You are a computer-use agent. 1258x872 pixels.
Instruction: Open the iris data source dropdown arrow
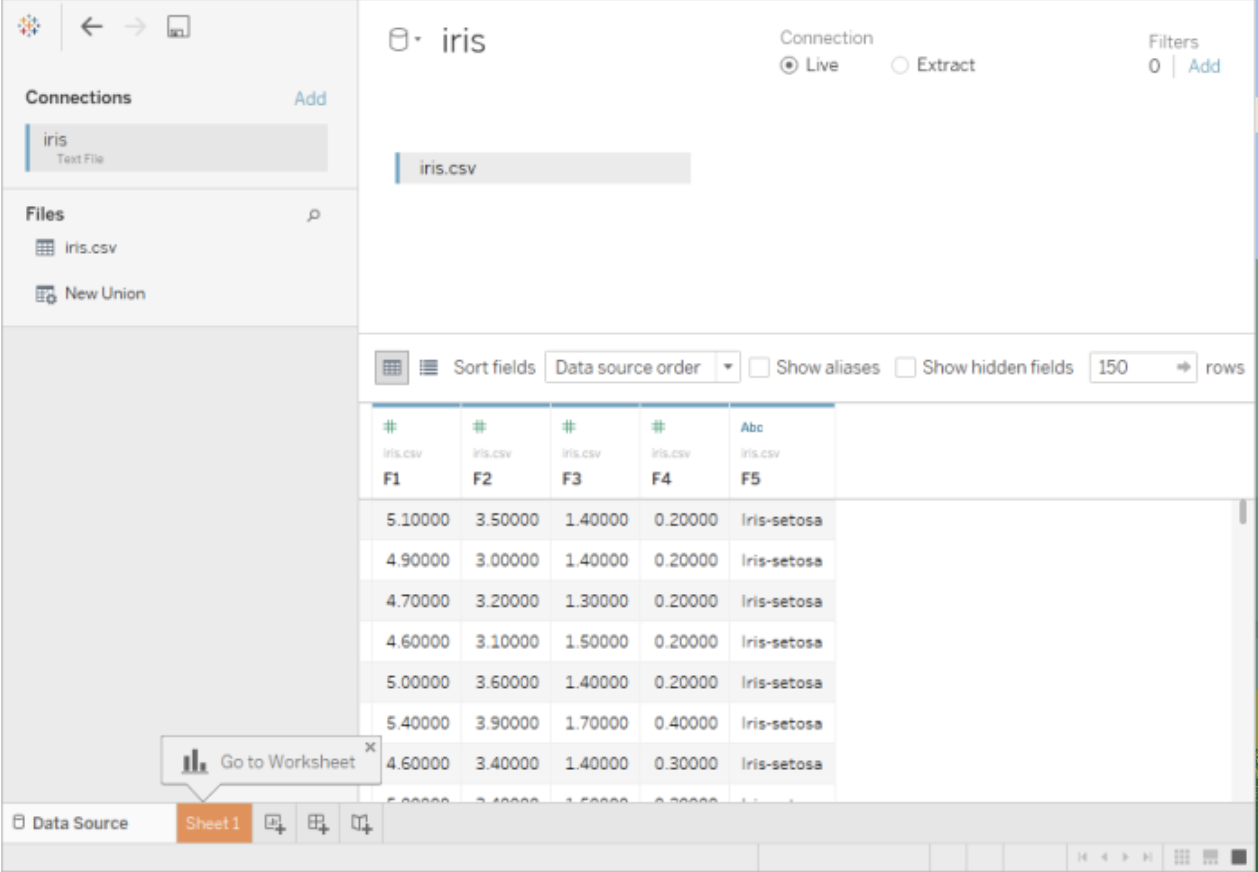tap(419, 41)
